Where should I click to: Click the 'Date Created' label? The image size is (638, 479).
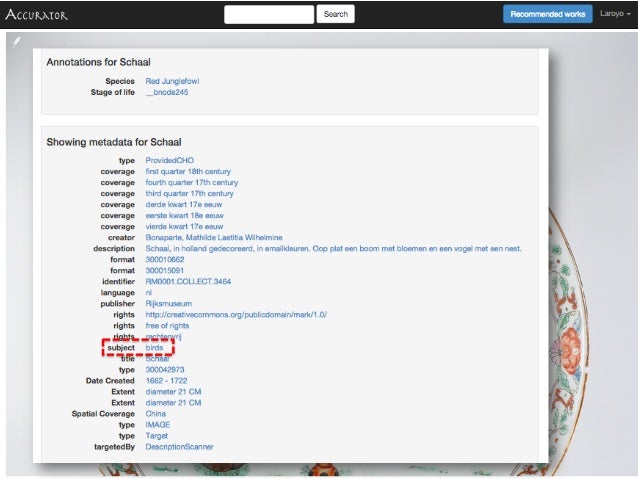(110, 381)
